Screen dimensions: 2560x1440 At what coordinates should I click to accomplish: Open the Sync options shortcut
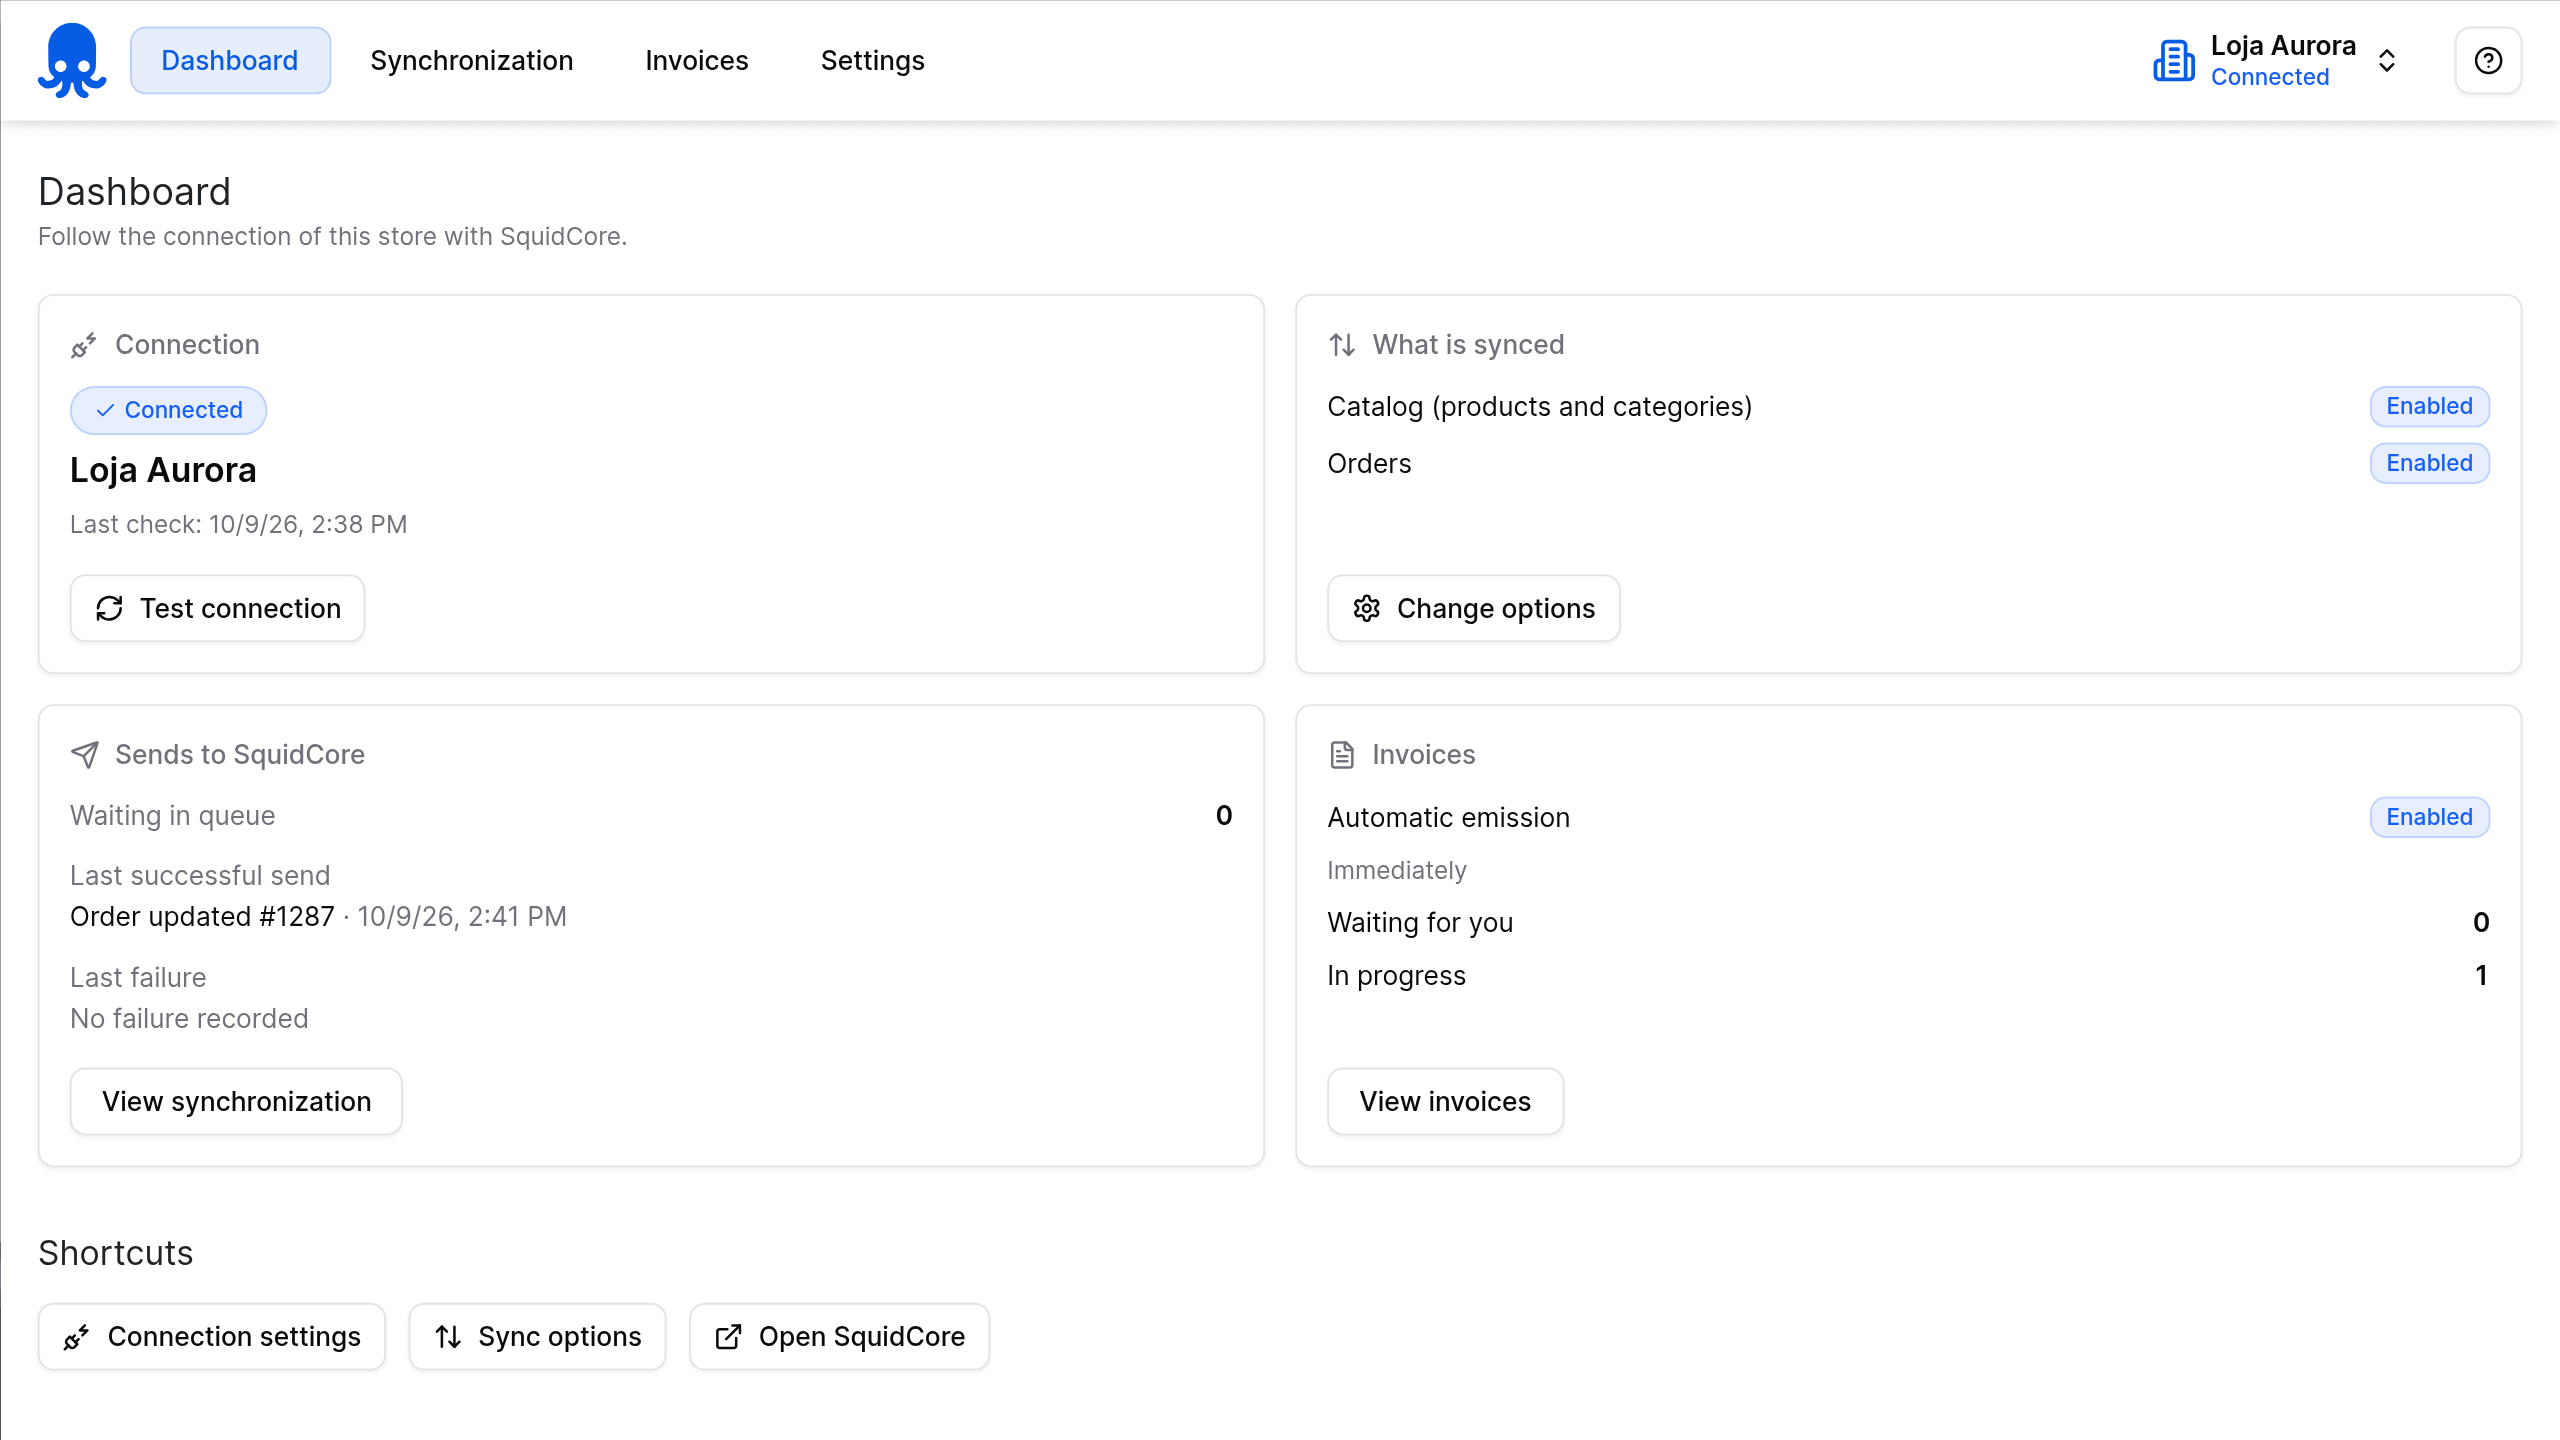(x=538, y=1337)
